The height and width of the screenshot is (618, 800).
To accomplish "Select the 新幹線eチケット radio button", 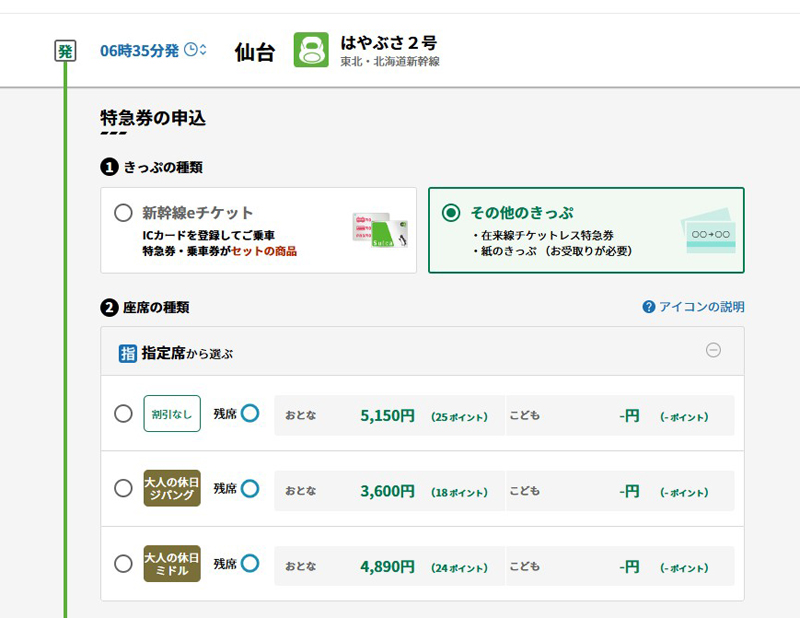I will [x=123, y=213].
